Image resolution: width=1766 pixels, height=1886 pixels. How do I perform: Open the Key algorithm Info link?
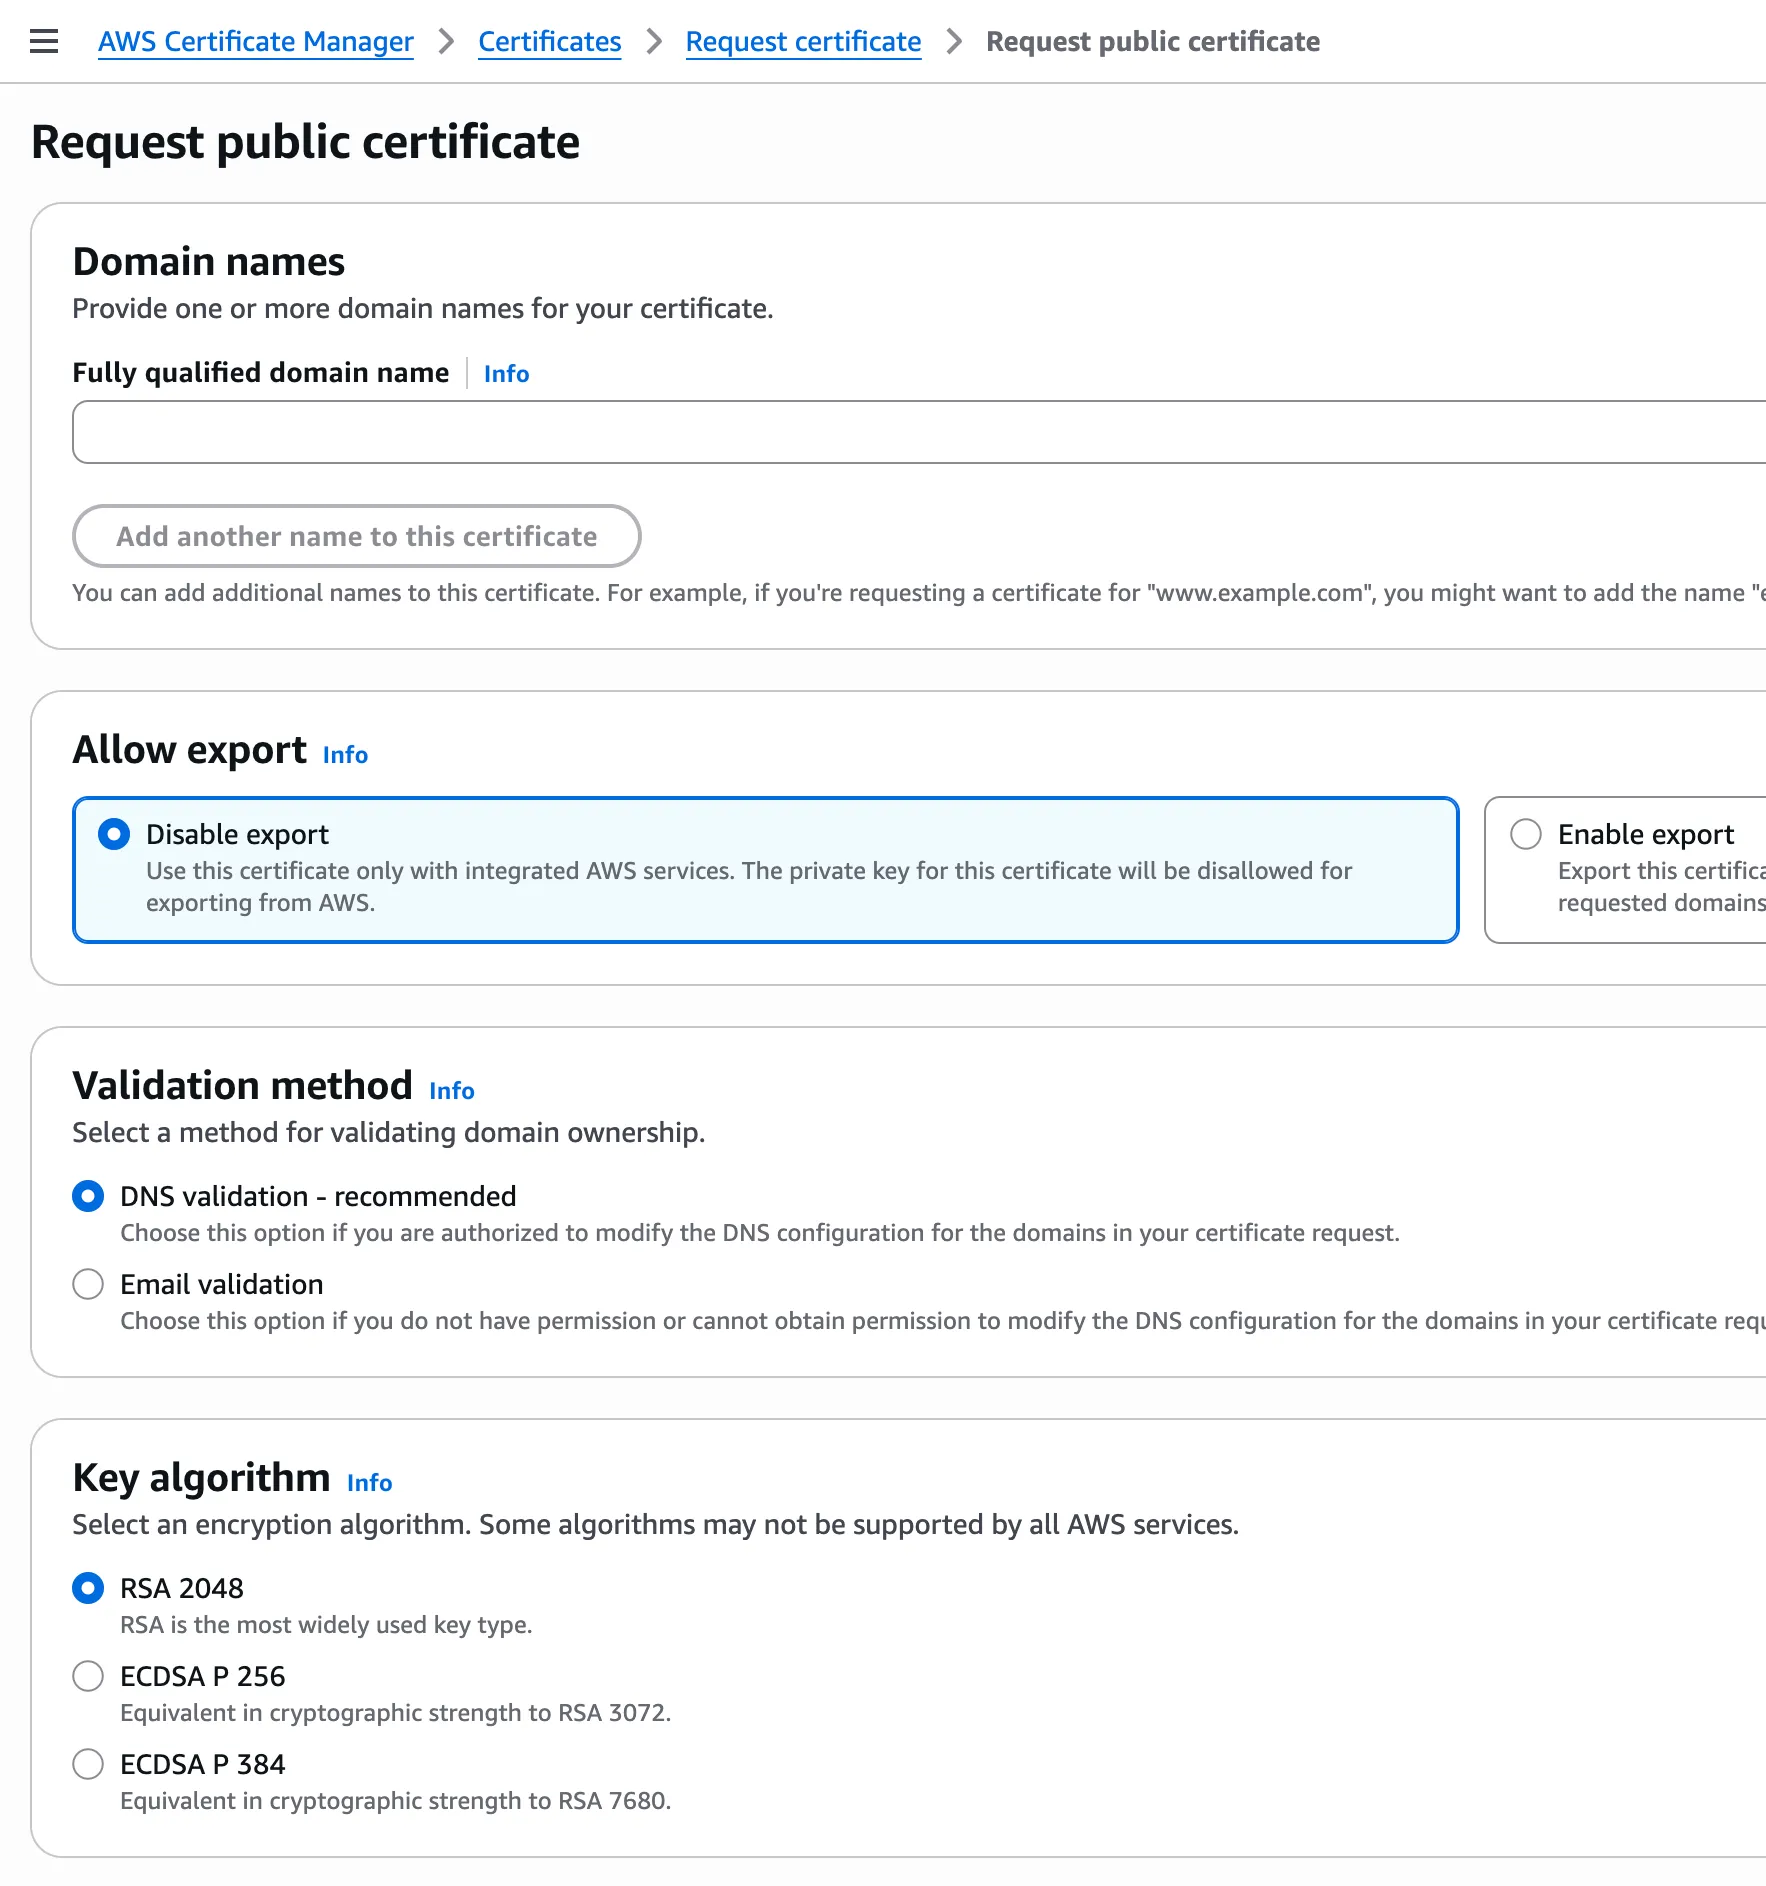point(368,1483)
